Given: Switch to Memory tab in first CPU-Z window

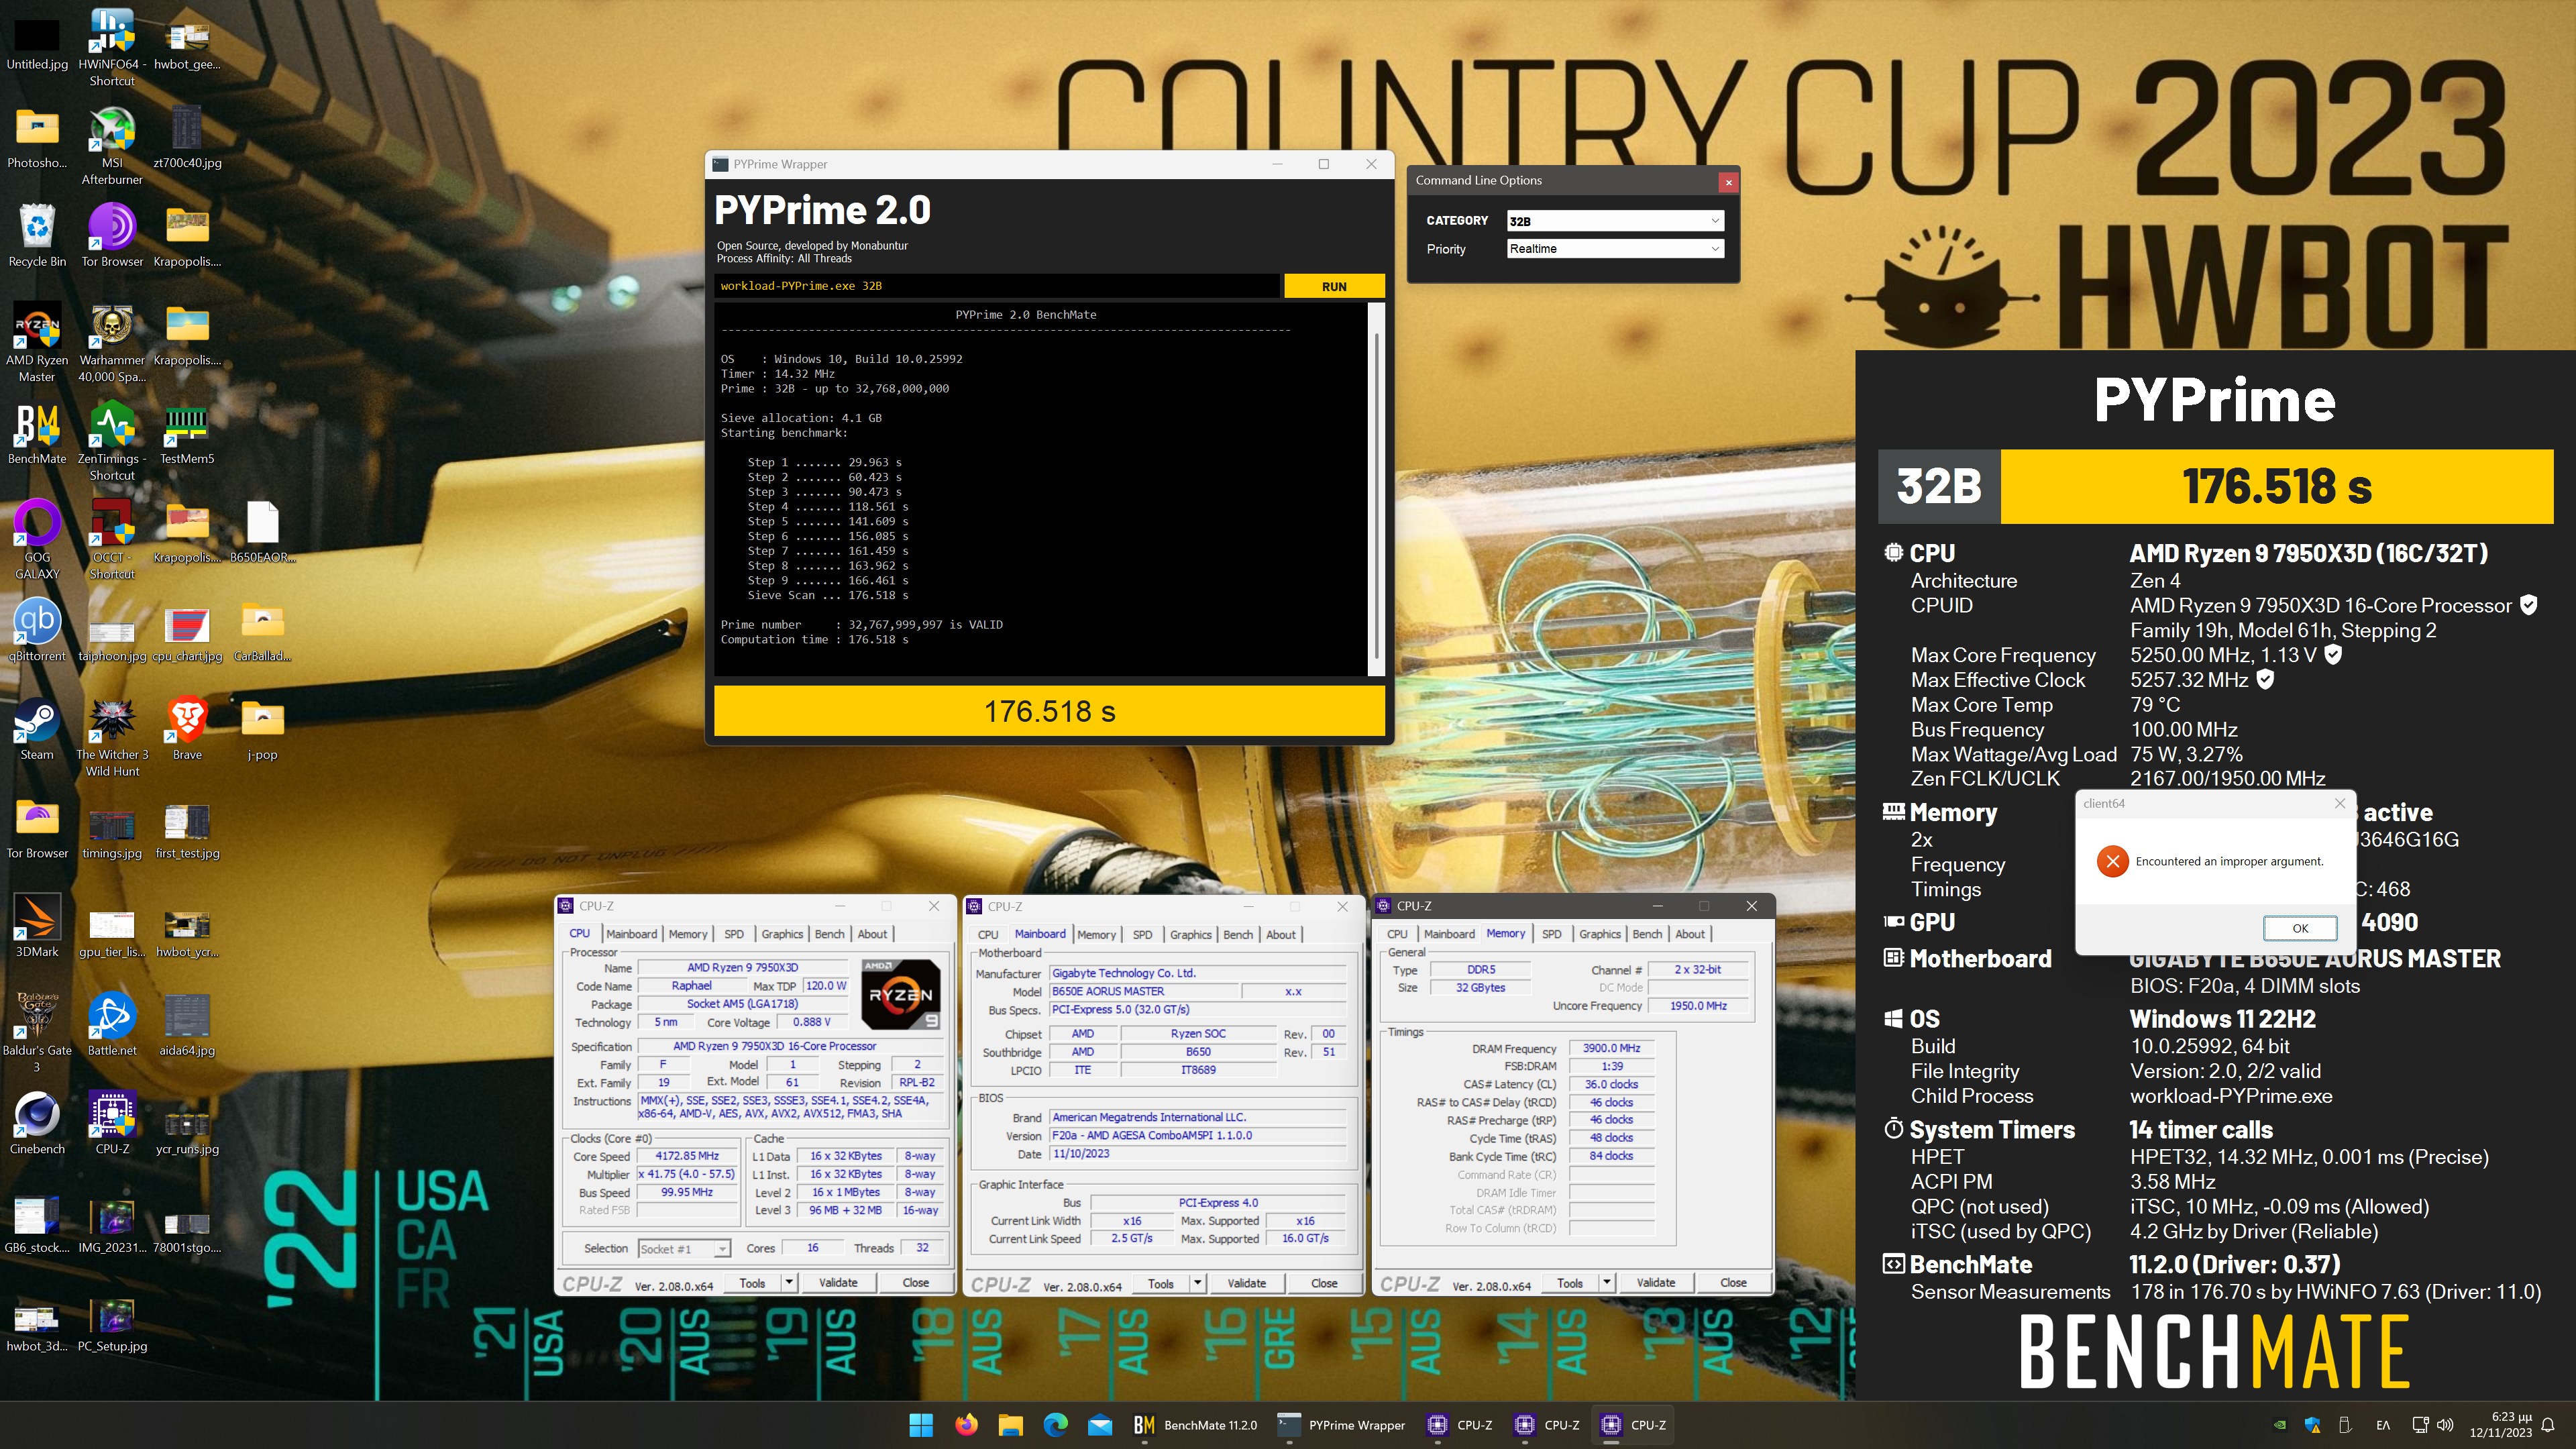Looking at the screenshot, I should tap(688, 934).
